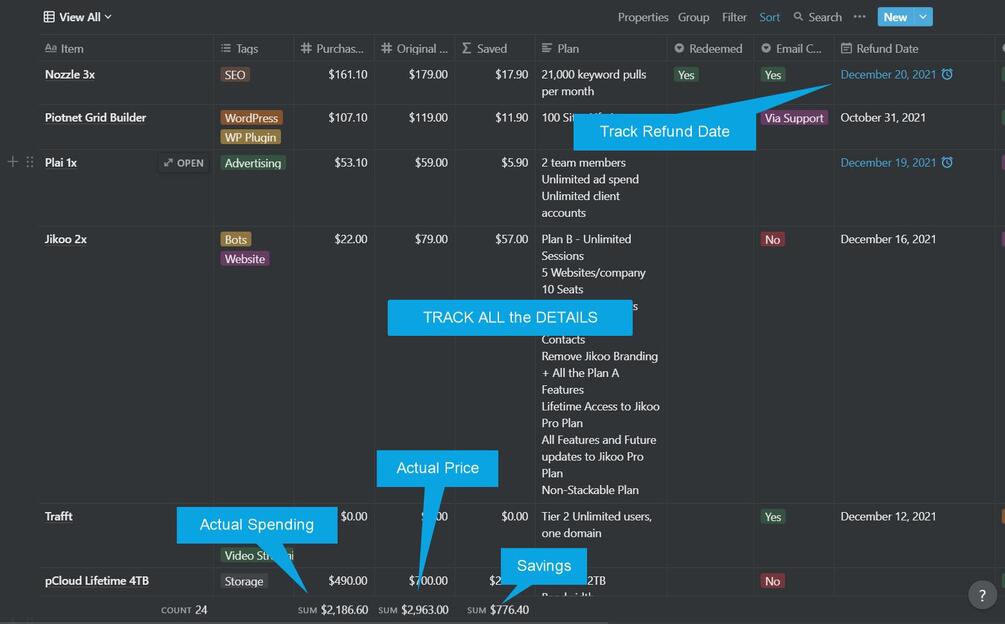1005x624 pixels.
Task: Click the $161.10 purchase price cell
Action: (347, 74)
